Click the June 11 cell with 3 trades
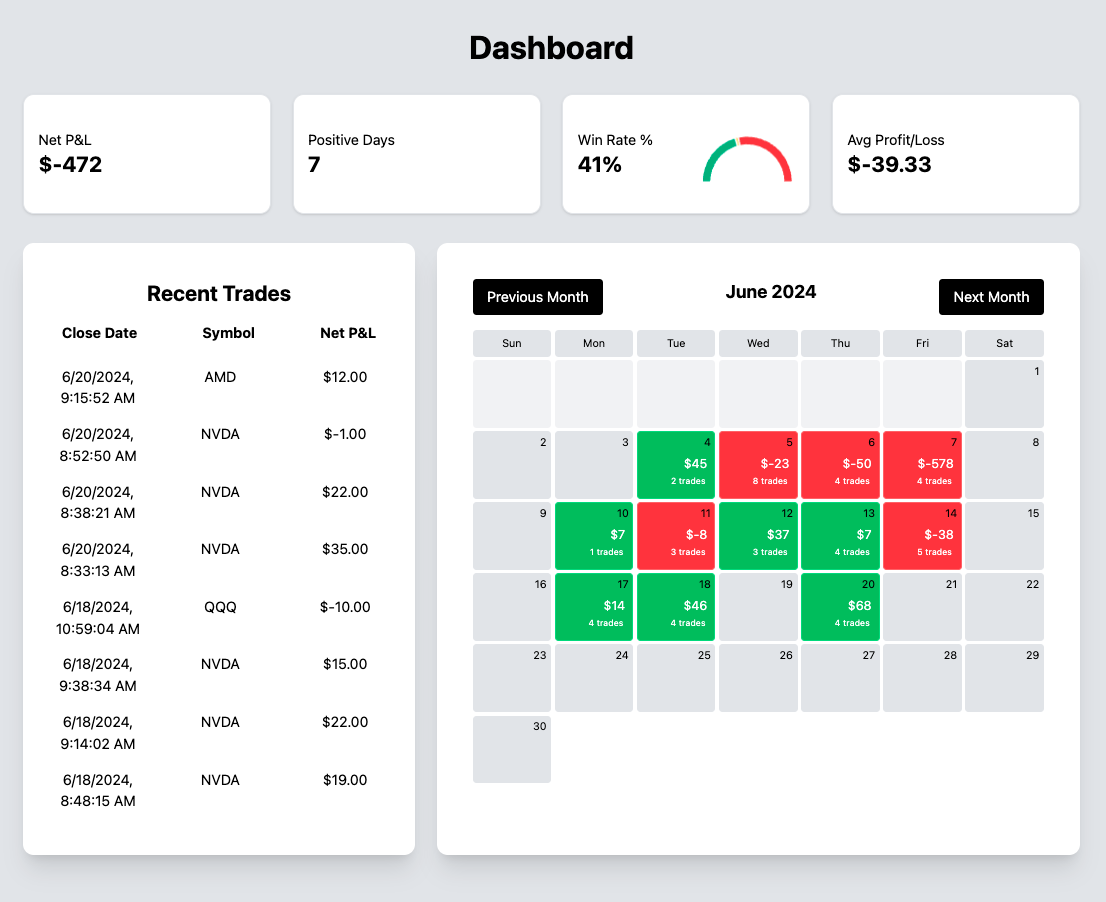 point(675,536)
